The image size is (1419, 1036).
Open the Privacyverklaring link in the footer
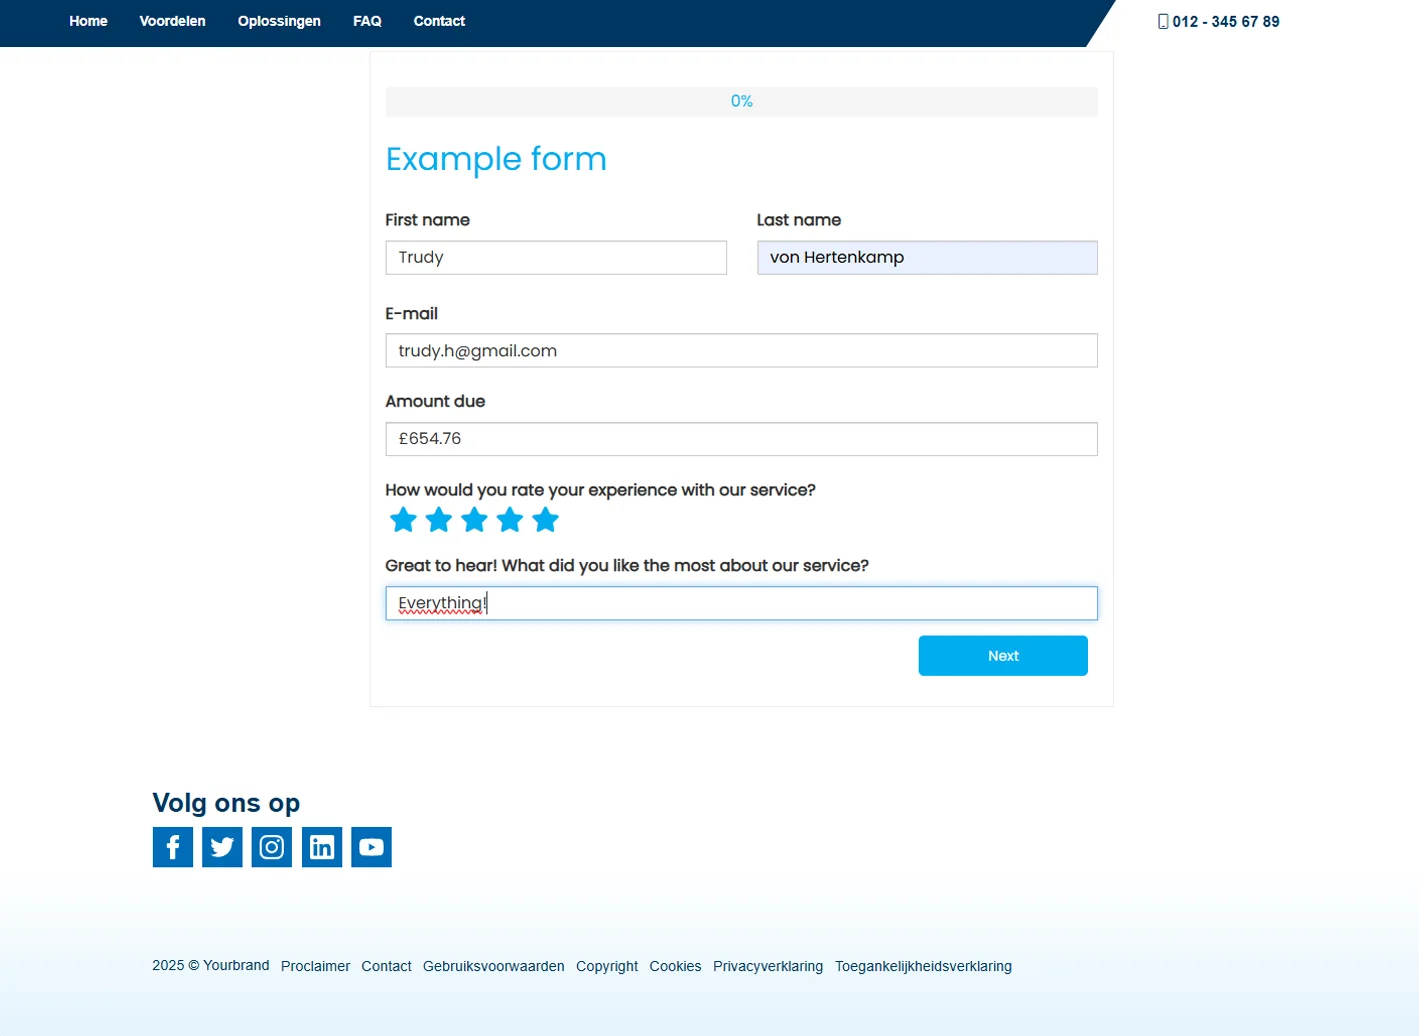768,966
